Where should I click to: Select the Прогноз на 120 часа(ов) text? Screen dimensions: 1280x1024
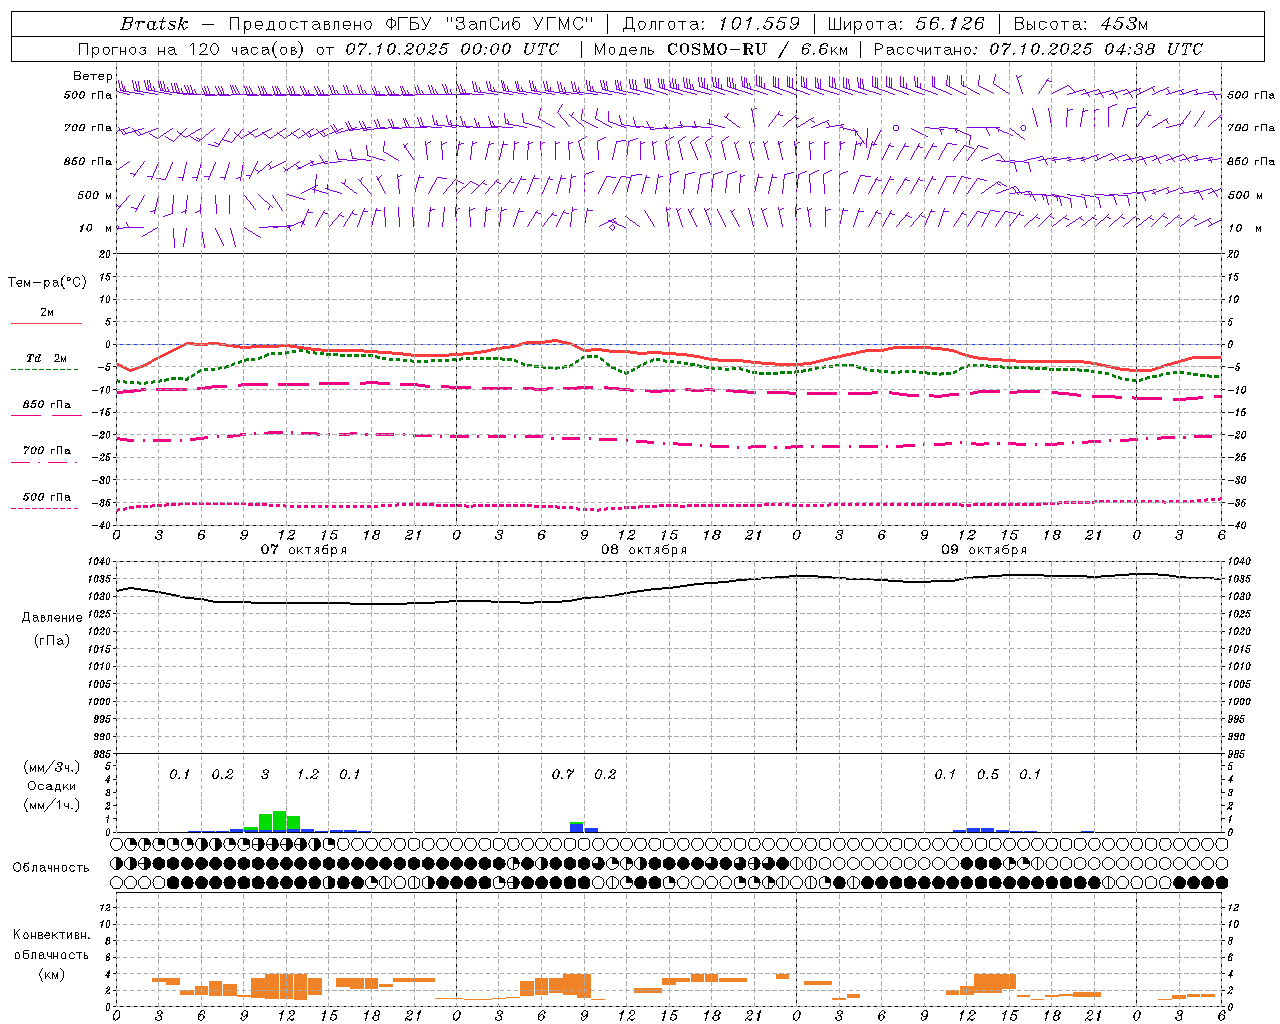[x=193, y=49]
